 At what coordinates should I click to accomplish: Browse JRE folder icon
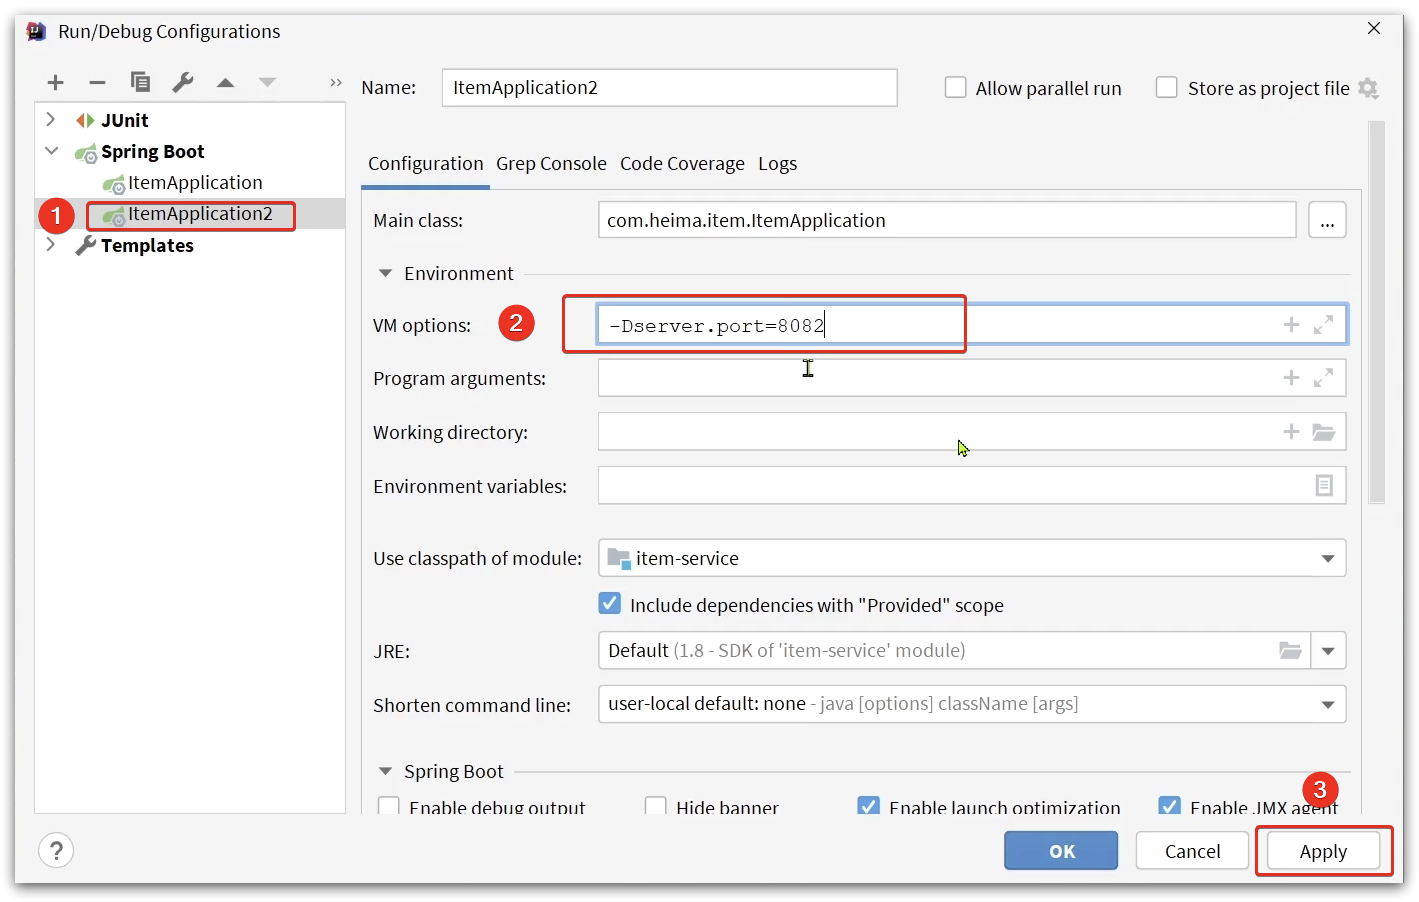tap(1290, 651)
